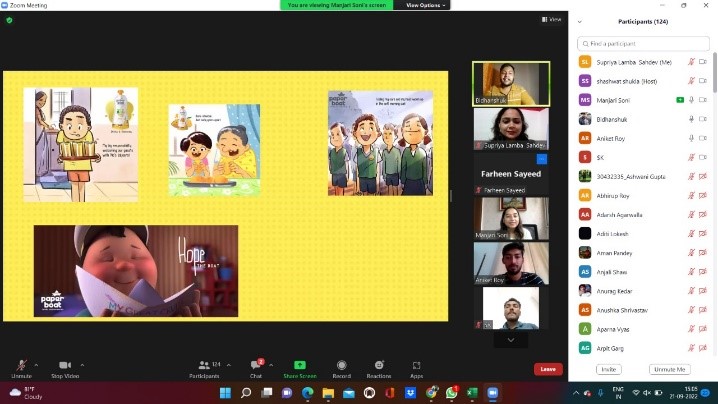Leave the meeting
The width and height of the screenshot is (718, 404).
548,369
